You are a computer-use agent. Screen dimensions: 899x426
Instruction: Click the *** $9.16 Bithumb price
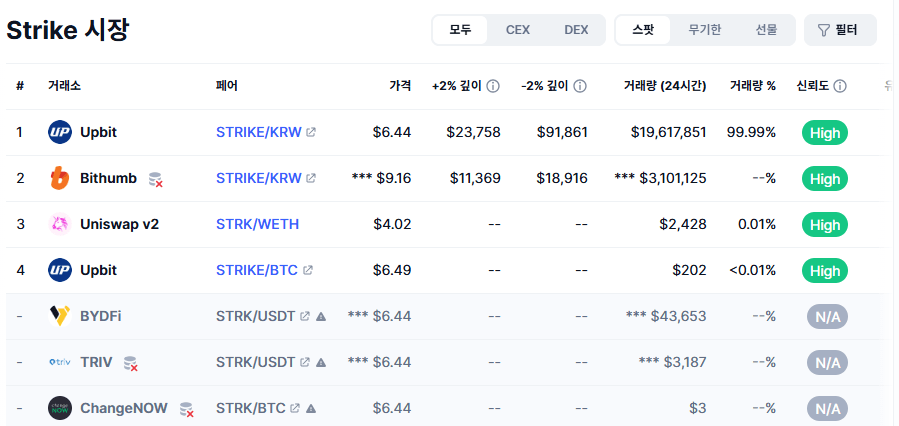click(x=382, y=178)
